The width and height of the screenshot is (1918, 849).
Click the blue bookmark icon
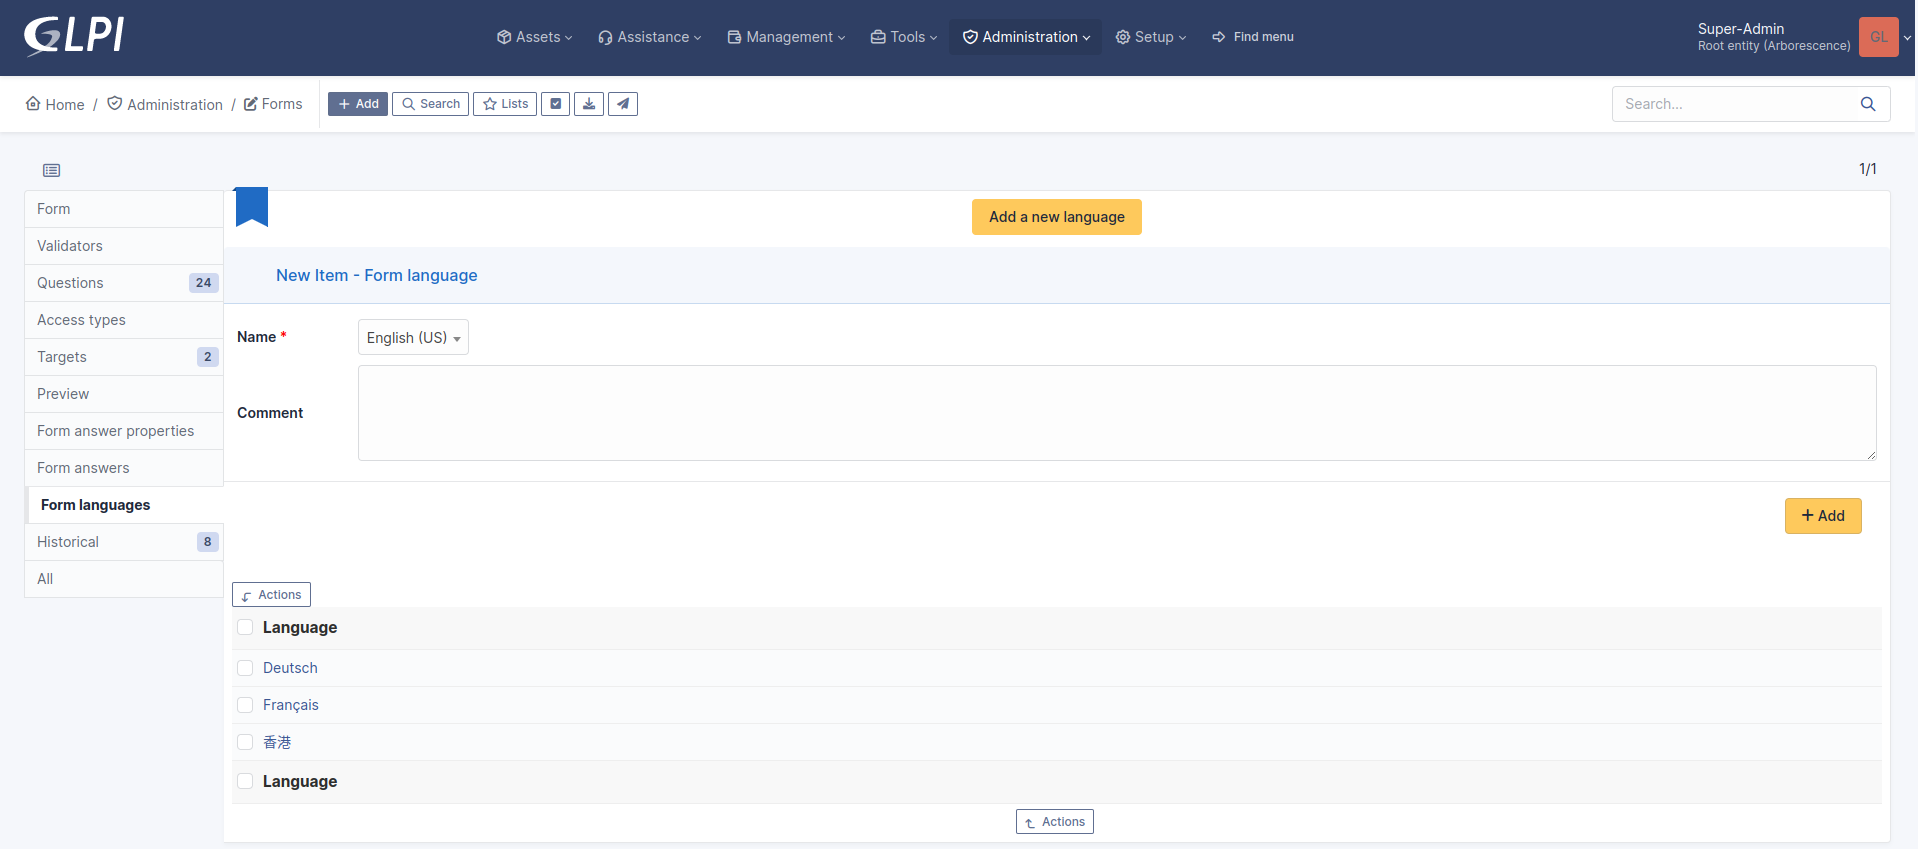click(251, 207)
